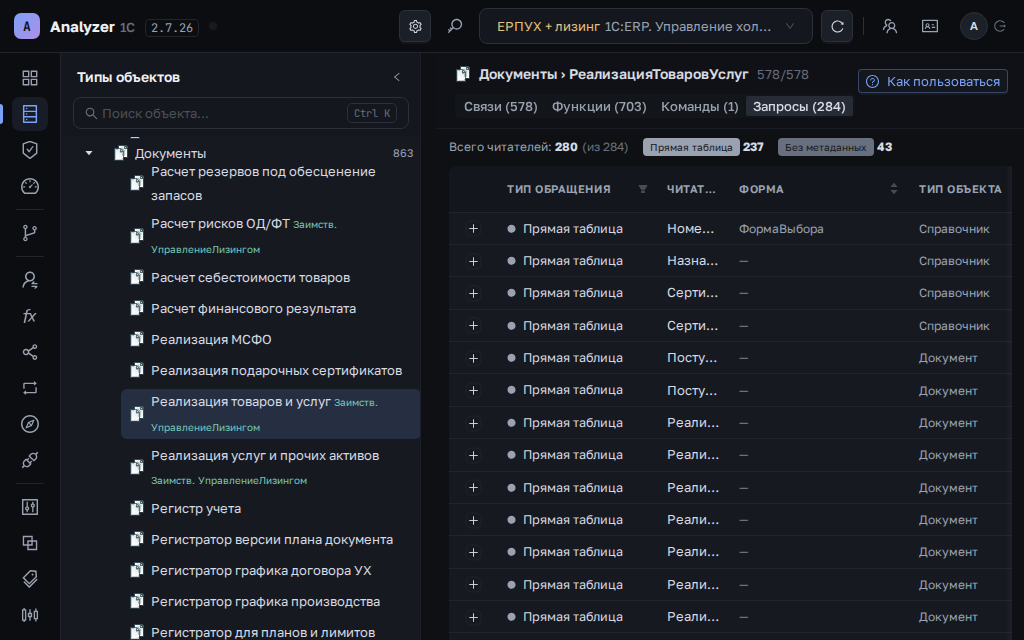This screenshot has height=640, width=1024.
Task: Select "Регистр учета" in the object tree
Action: click(x=196, y=509)
